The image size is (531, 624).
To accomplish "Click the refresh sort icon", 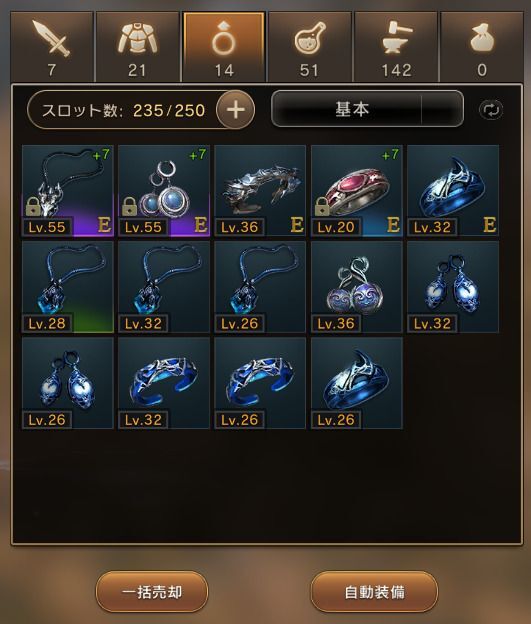I will point(491,109).
